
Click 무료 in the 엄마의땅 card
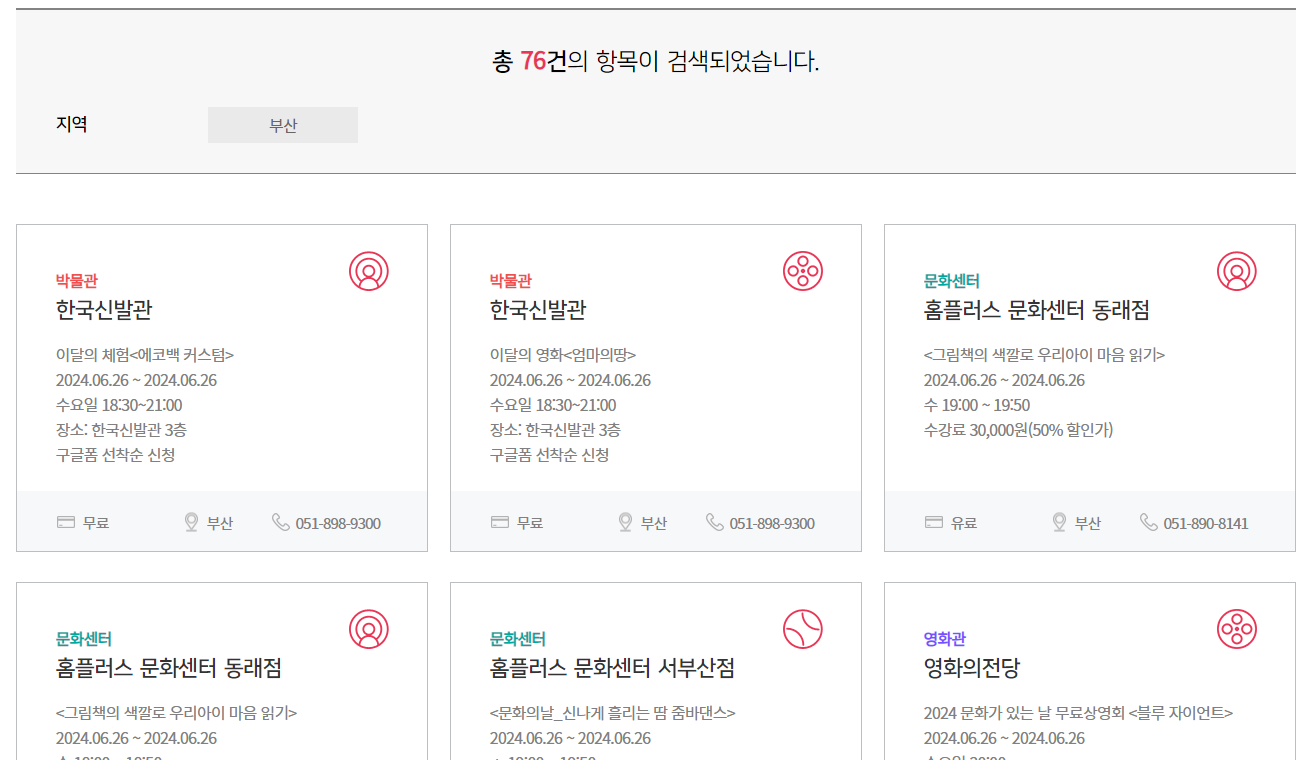pos(530,523)
